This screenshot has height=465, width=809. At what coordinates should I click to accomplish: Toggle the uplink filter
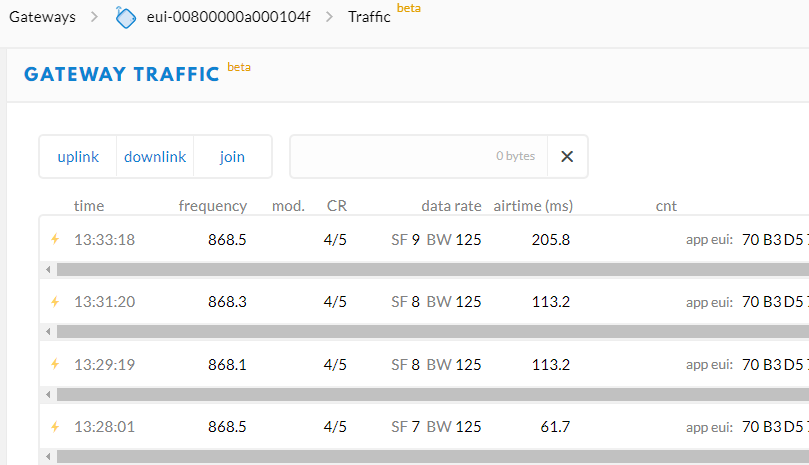[78, 157]
